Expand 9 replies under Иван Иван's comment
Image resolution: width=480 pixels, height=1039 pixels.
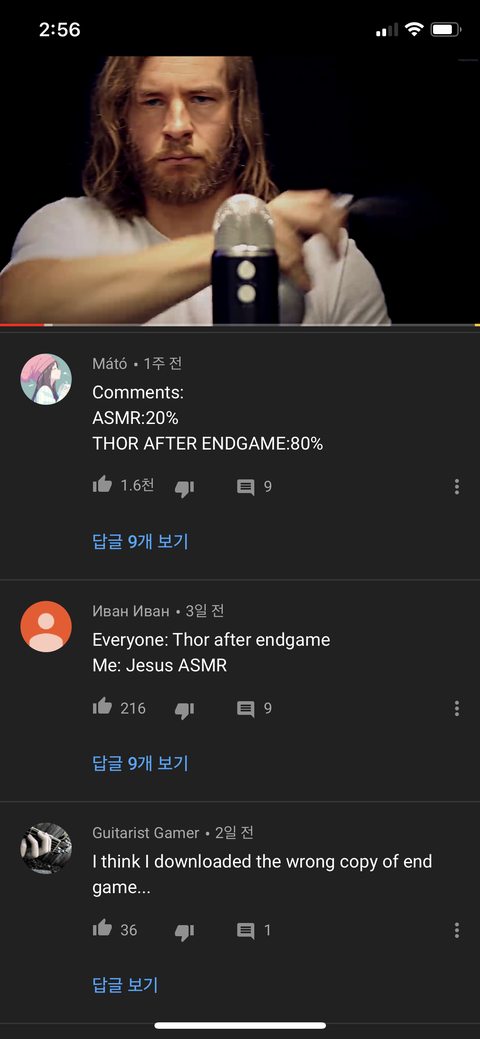pyautogui.click(x=141, y=763)
